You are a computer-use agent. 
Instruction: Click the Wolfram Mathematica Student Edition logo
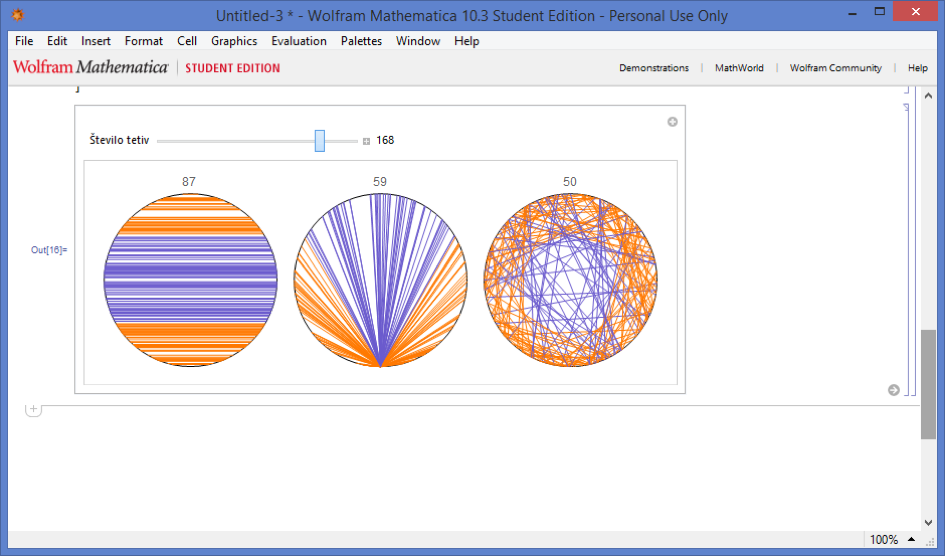click(x=146, y=68)
